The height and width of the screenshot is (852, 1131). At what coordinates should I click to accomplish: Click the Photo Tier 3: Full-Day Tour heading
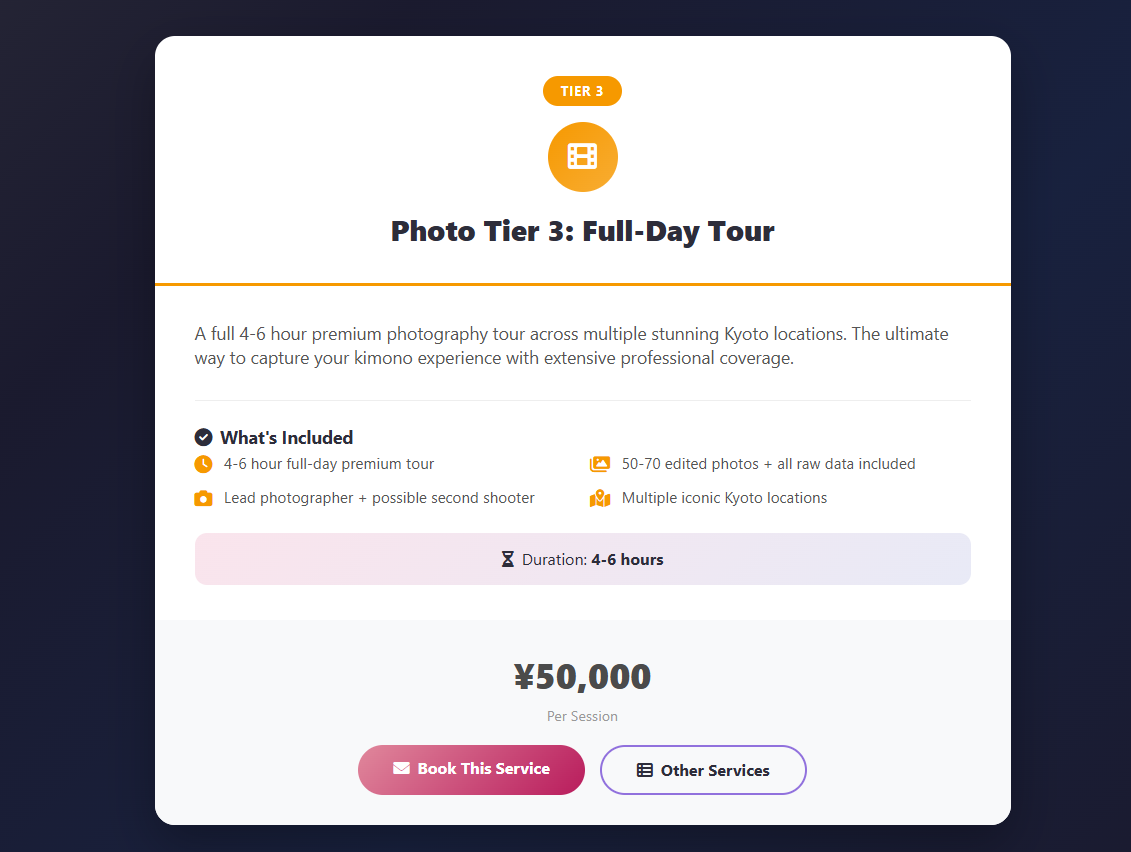tap(582, 231)
